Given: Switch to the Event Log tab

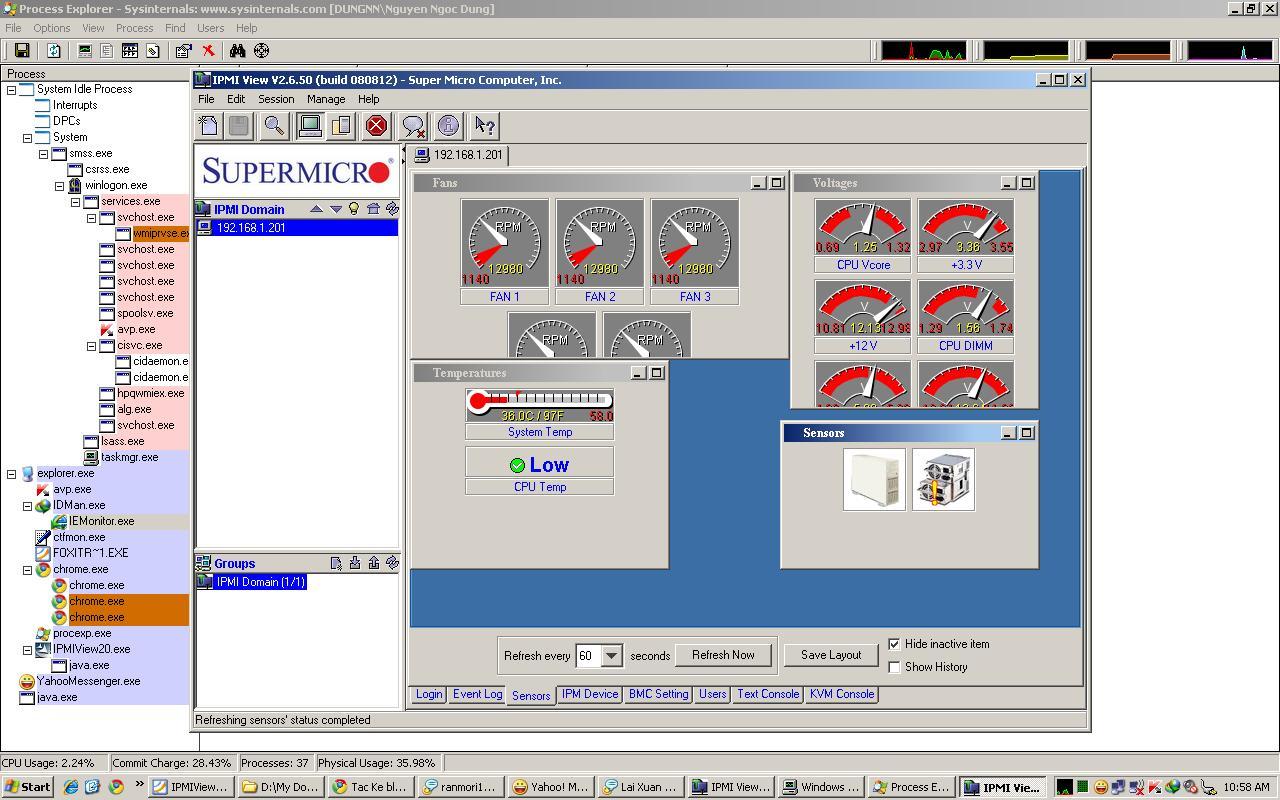Looking at the screenshot, I should pyautogui.click(x=477, y=694).
